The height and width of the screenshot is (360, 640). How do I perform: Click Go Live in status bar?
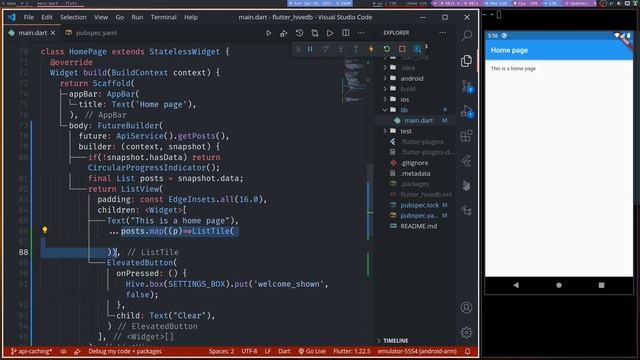click(x=312, y=351)
